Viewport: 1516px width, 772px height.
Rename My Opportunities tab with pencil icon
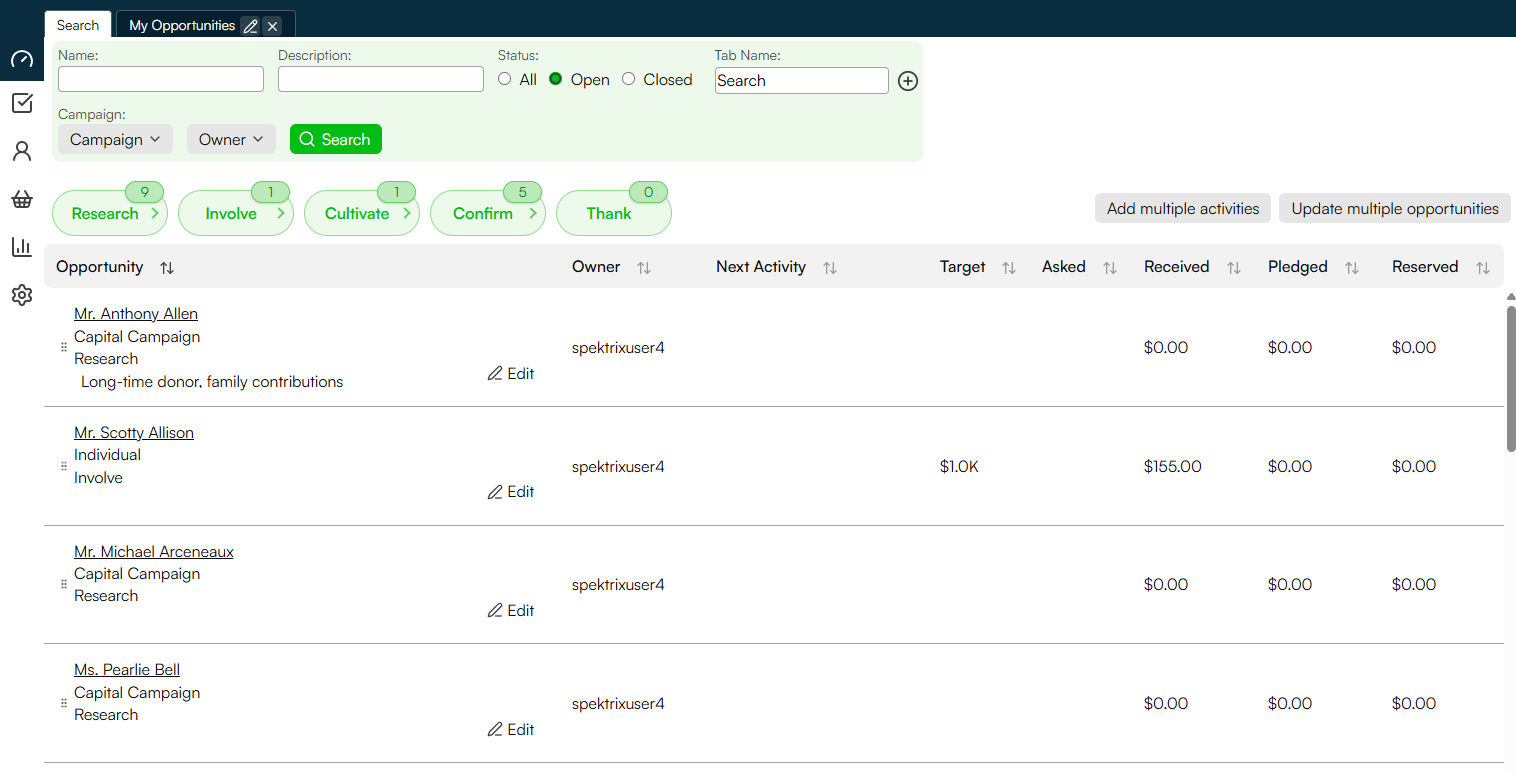point(250,26)
